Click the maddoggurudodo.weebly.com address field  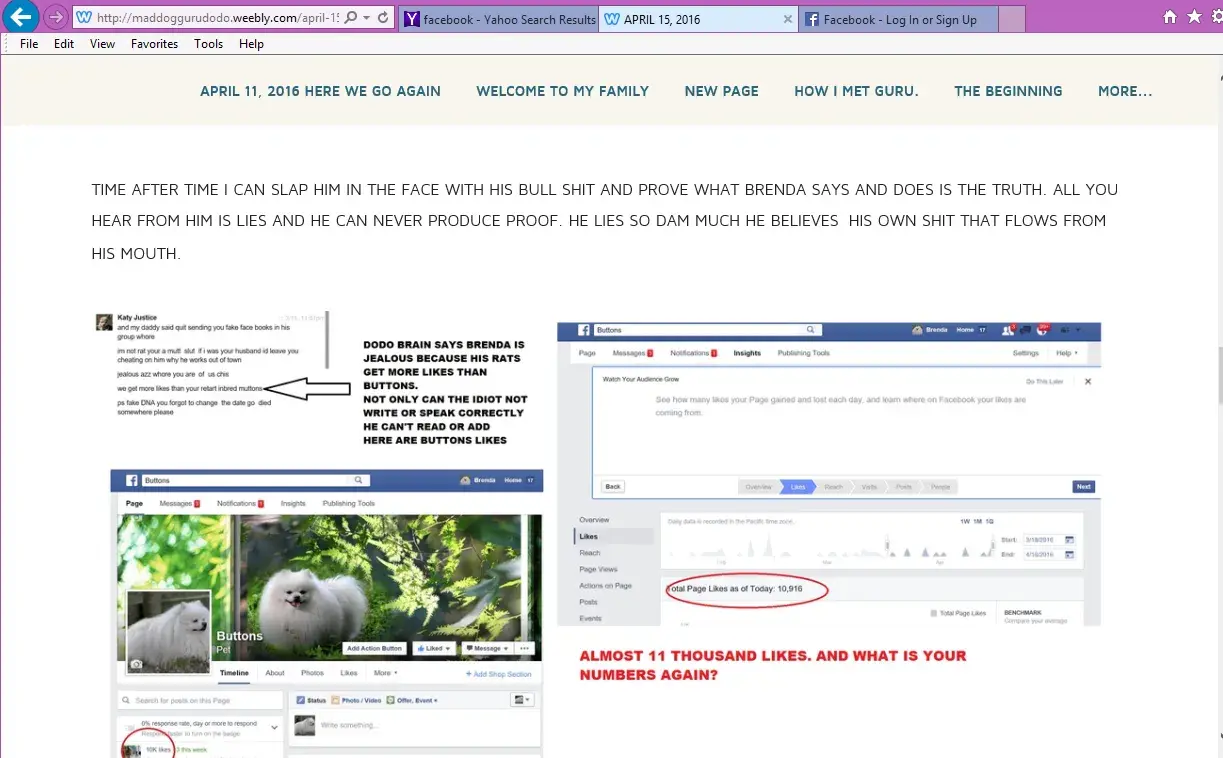coord(218,18)
